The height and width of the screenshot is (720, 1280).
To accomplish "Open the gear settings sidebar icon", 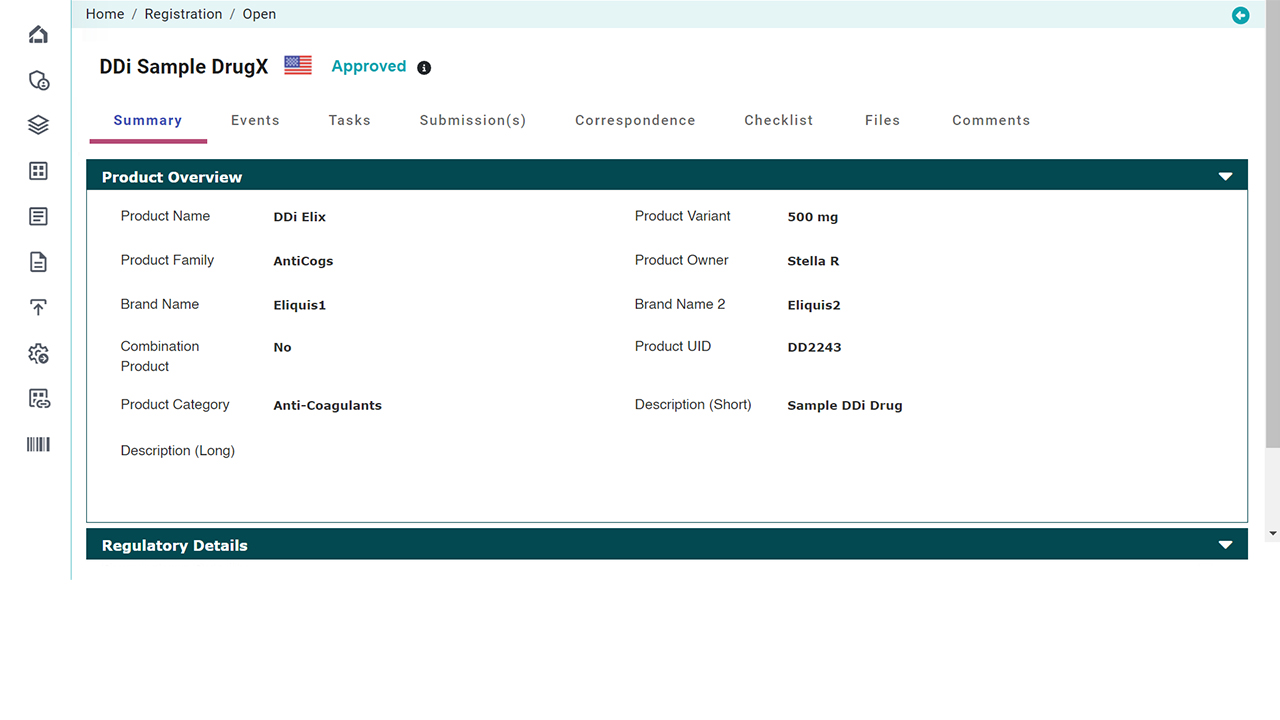I will coord(38,354).
